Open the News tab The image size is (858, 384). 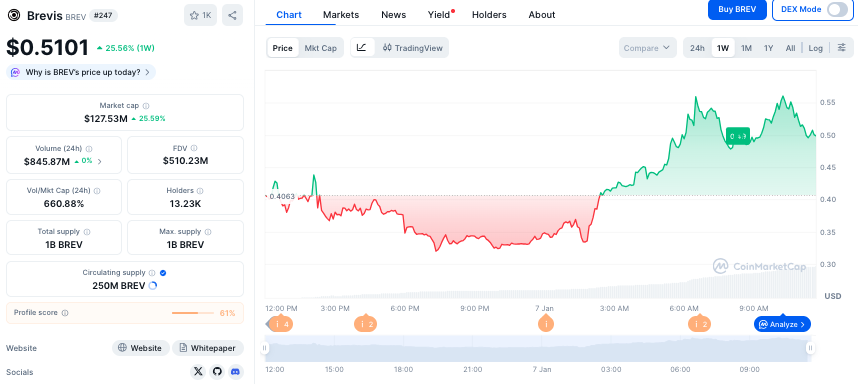coord(393,15)
